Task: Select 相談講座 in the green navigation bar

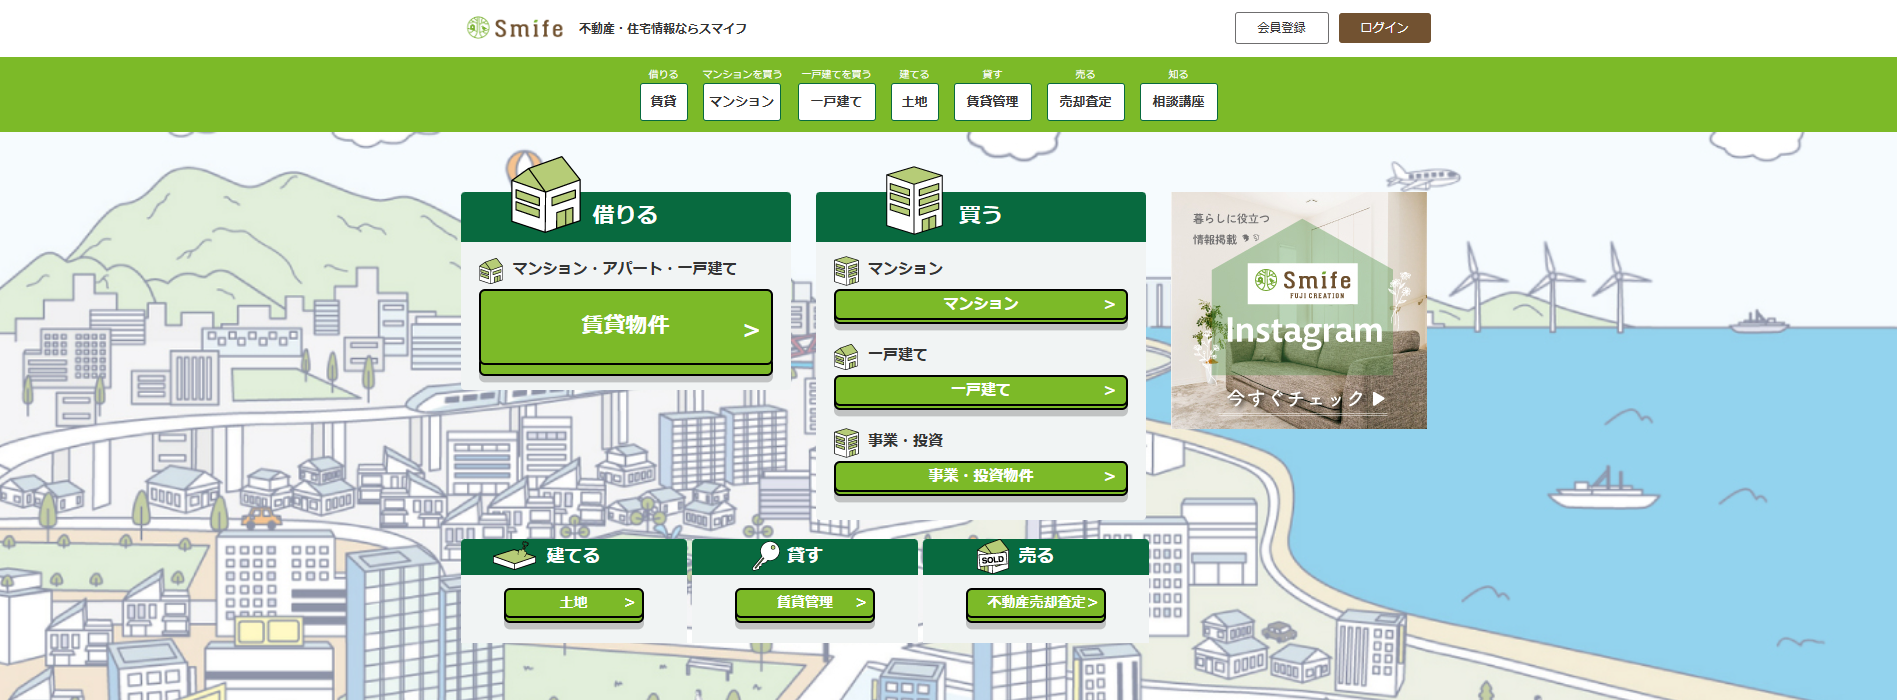Action: click(x=1179, y=102)
